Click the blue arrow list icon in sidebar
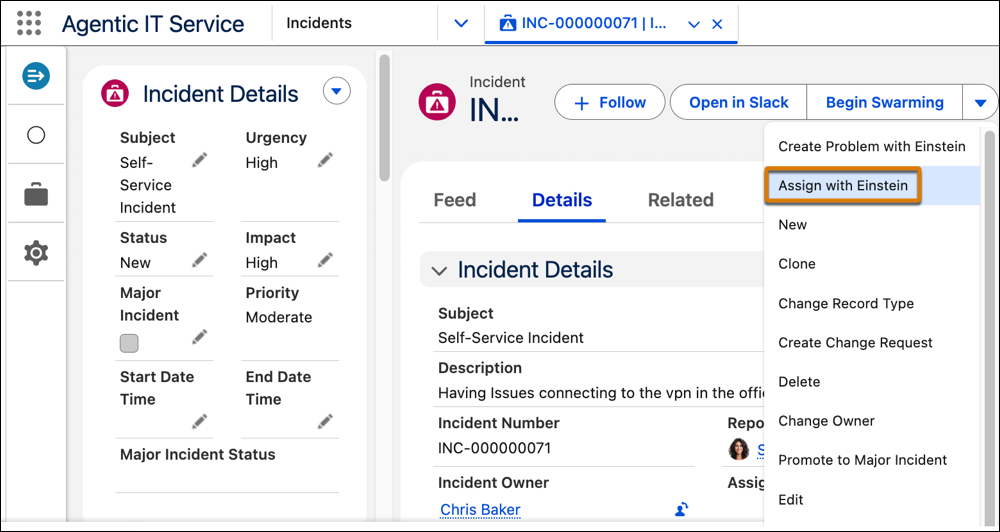Viewport: 1000px width, 532px height. 36,76
